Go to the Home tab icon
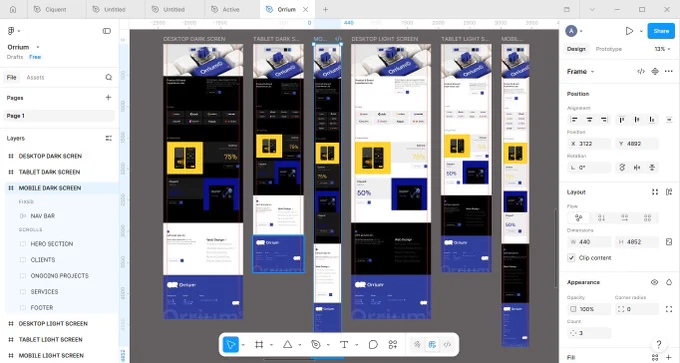The width and height of the screenshot is (680, 363). 13,9
